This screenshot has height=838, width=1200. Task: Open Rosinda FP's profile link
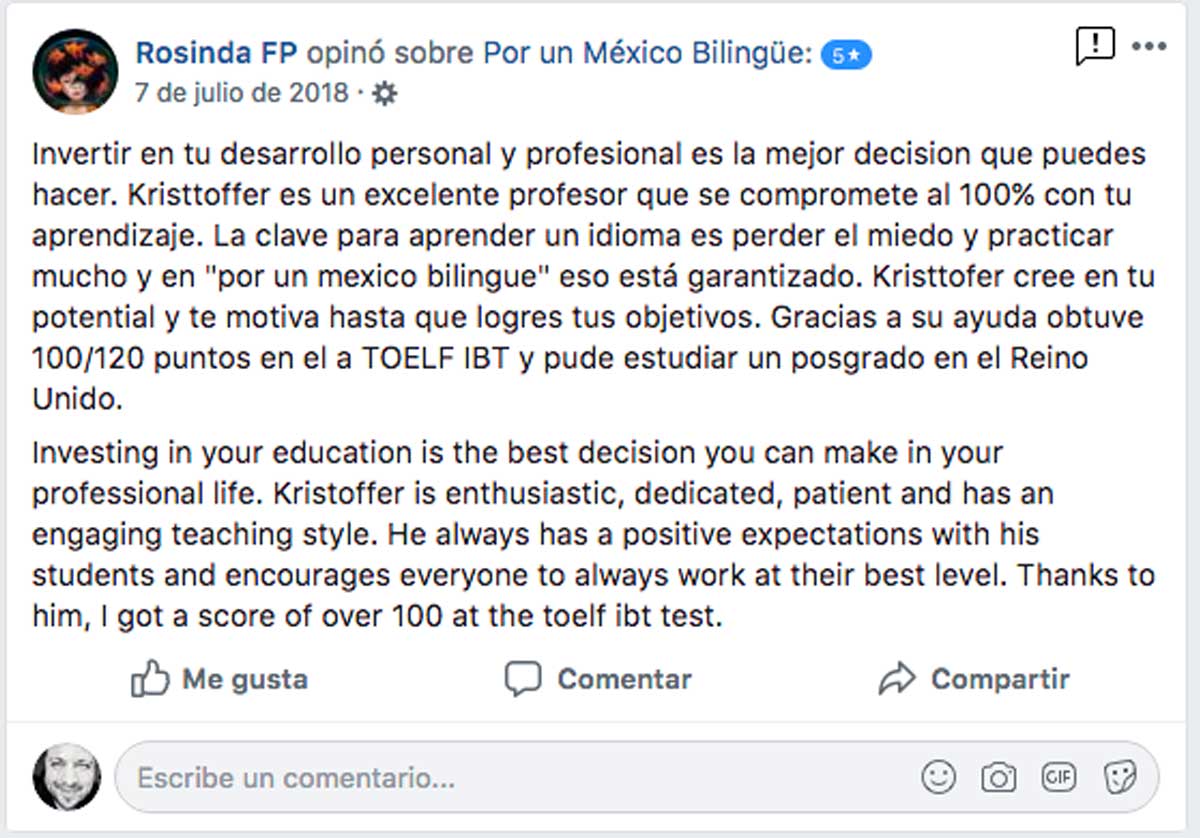click(x=216, y=54)
